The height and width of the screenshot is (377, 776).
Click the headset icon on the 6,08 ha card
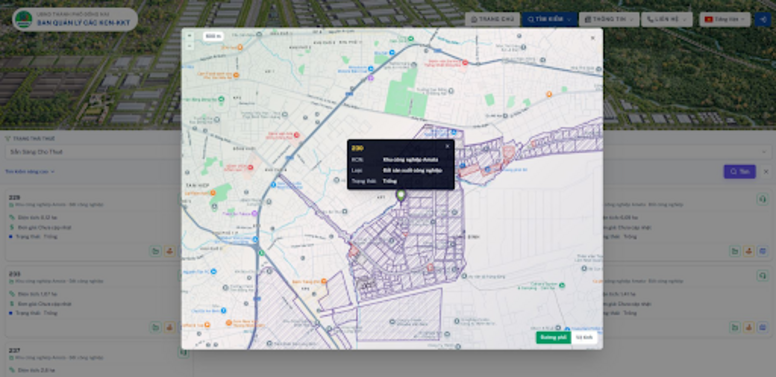point(762,199)
